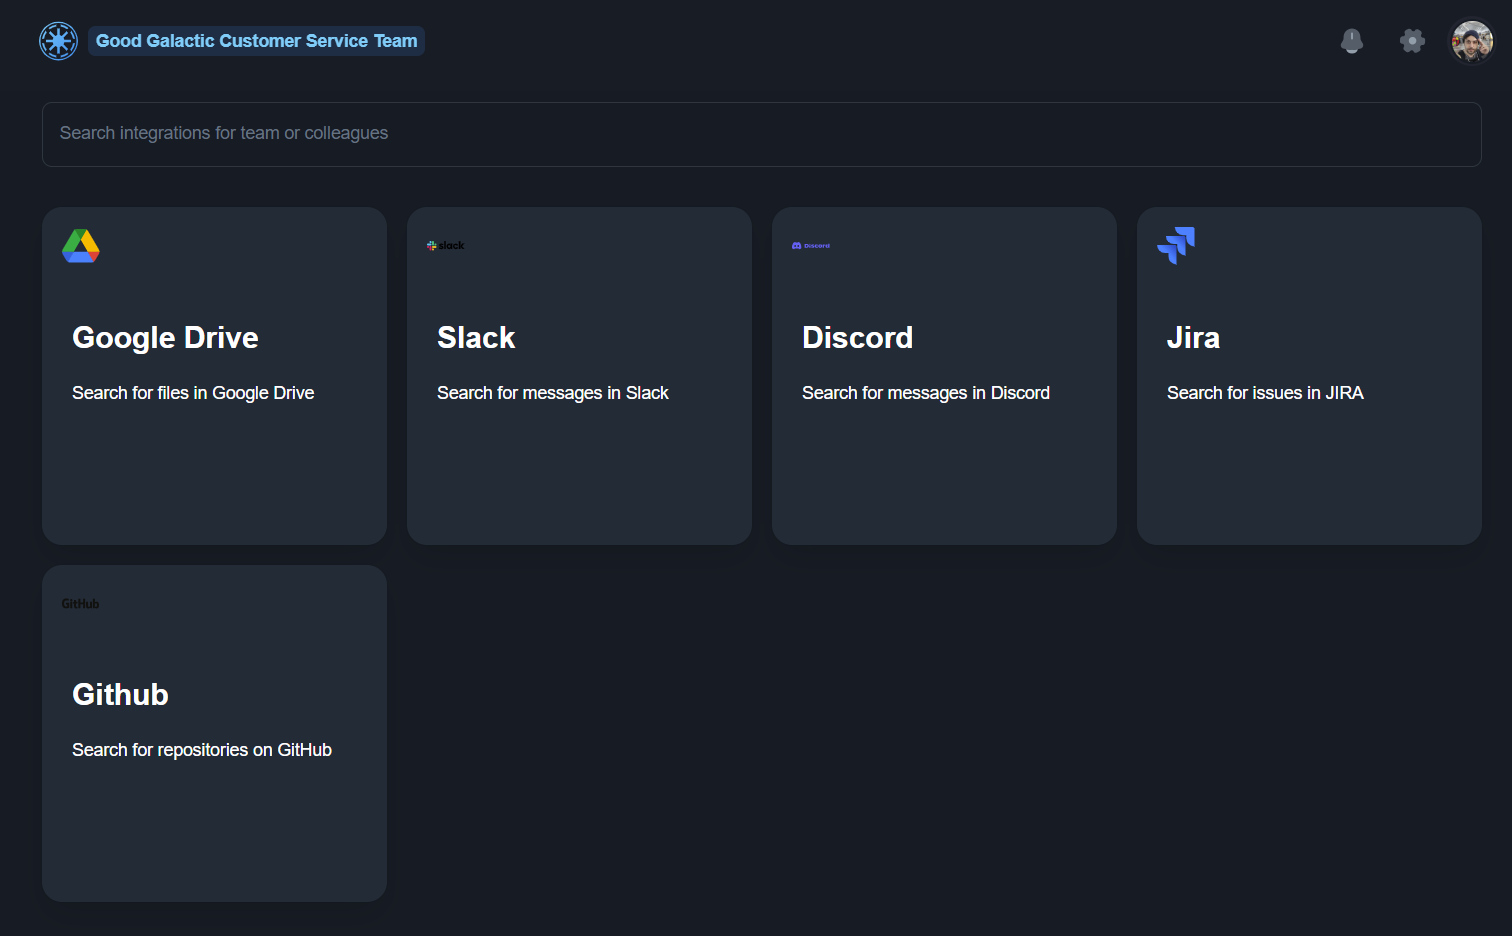This screenshot has height=936, width=1512.
Task: Open settings via the gear icon
Action: (1412, 41)
